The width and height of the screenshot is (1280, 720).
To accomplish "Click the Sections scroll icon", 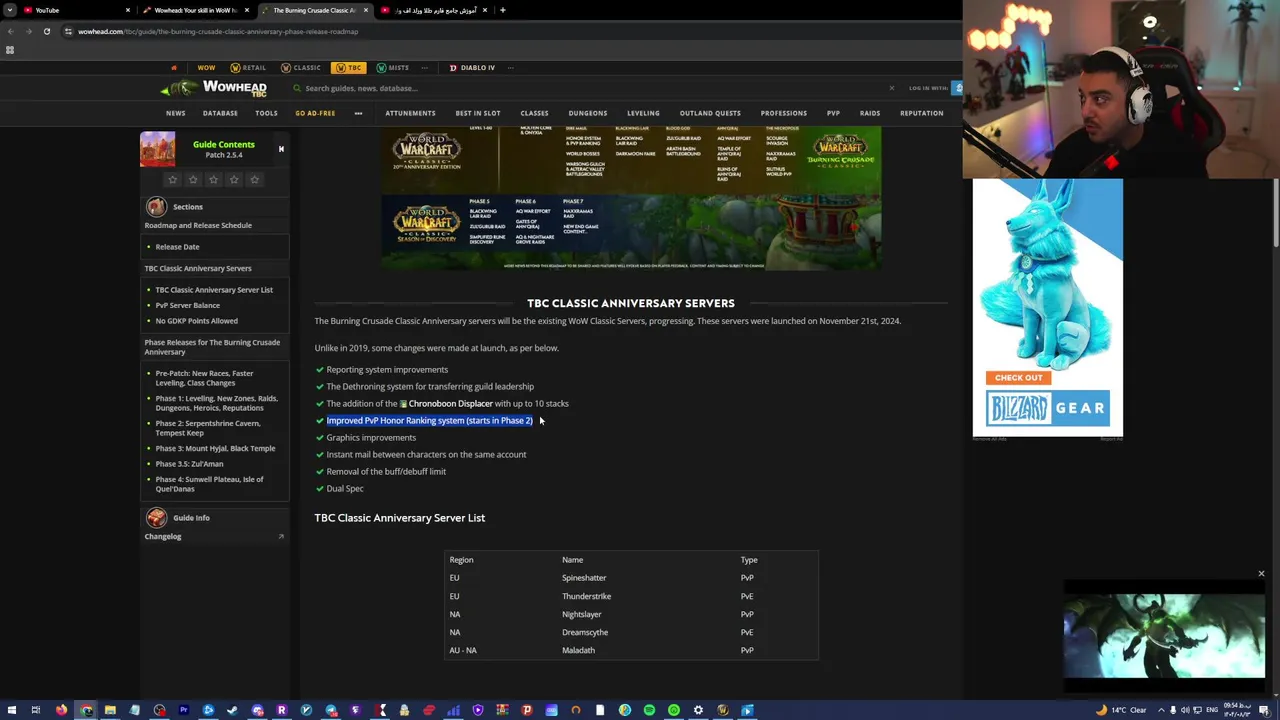I will click(156, 207).
